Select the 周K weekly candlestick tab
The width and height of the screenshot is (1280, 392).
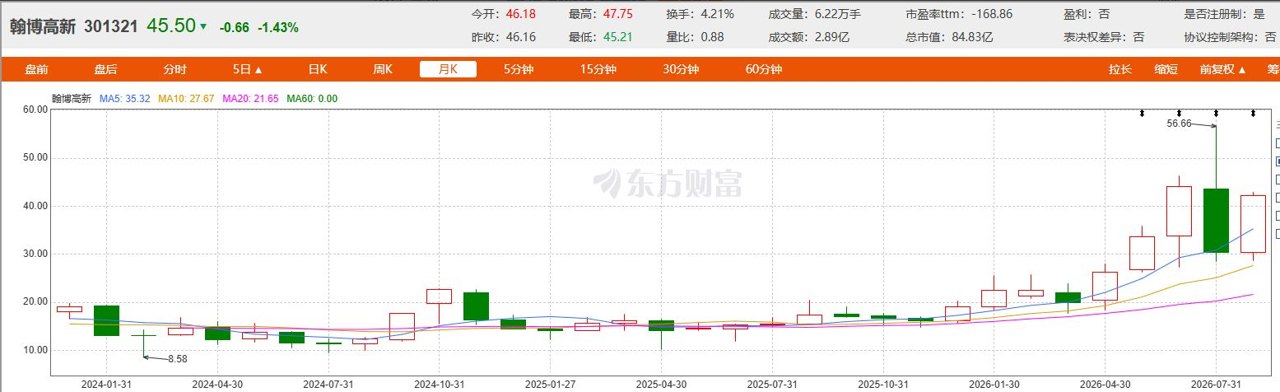382,70
